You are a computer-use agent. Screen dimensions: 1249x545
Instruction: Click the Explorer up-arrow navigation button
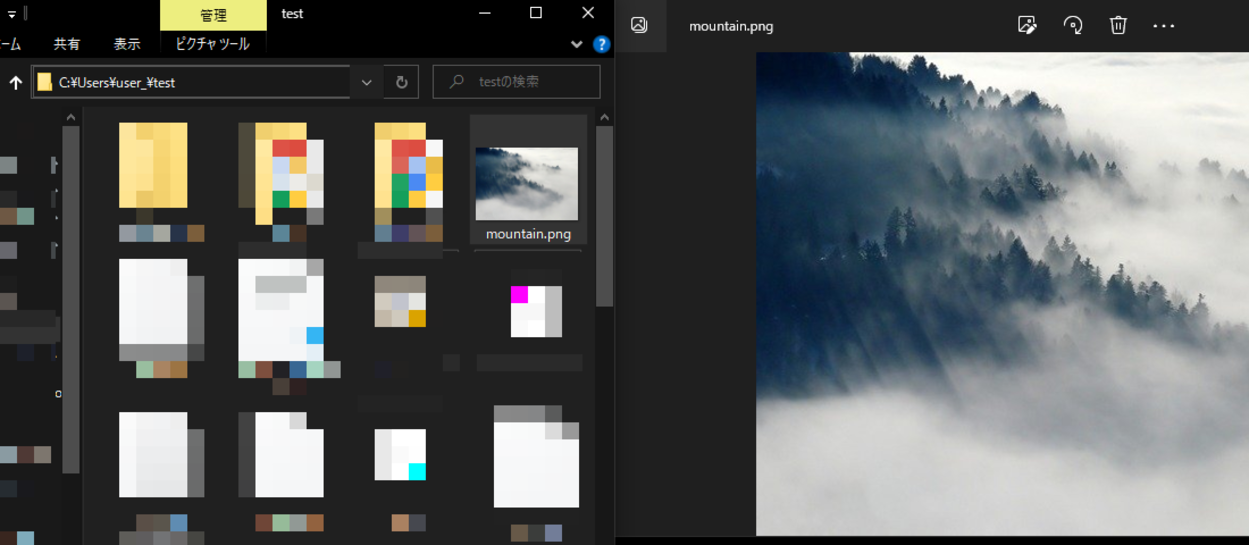click(15, 82)
